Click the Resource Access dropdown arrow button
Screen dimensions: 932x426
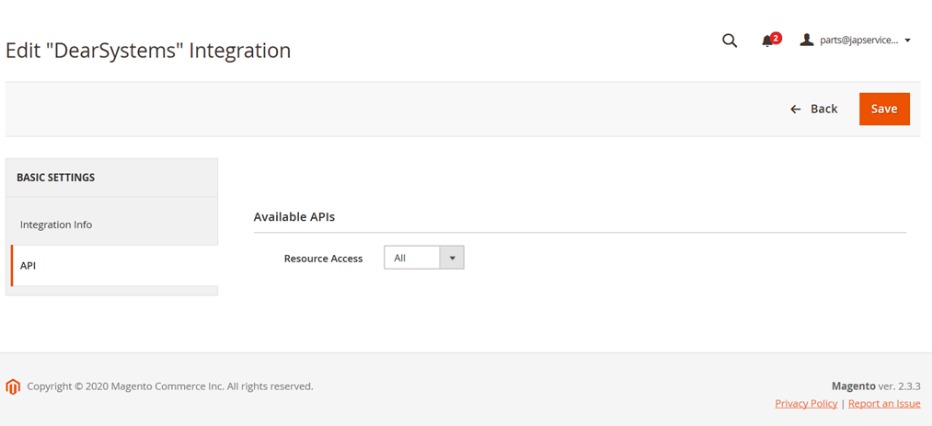coord(452,258)
